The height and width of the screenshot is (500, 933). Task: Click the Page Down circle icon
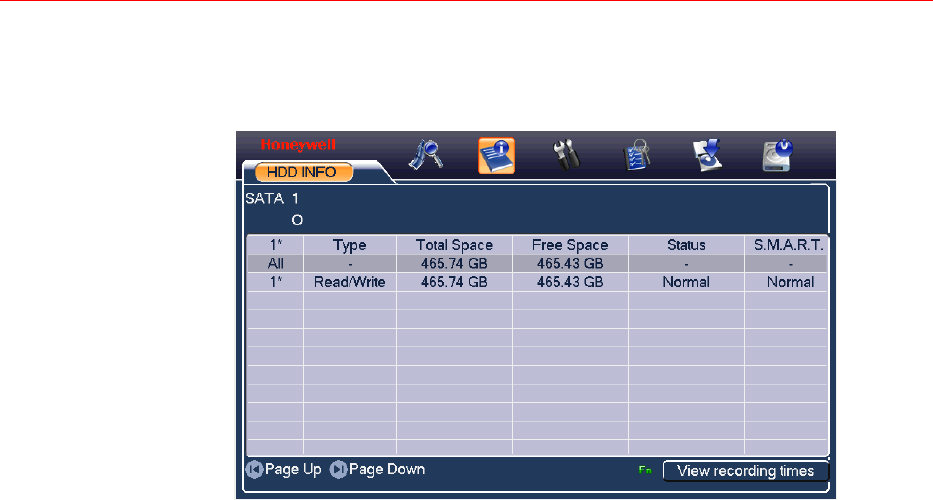339,470
